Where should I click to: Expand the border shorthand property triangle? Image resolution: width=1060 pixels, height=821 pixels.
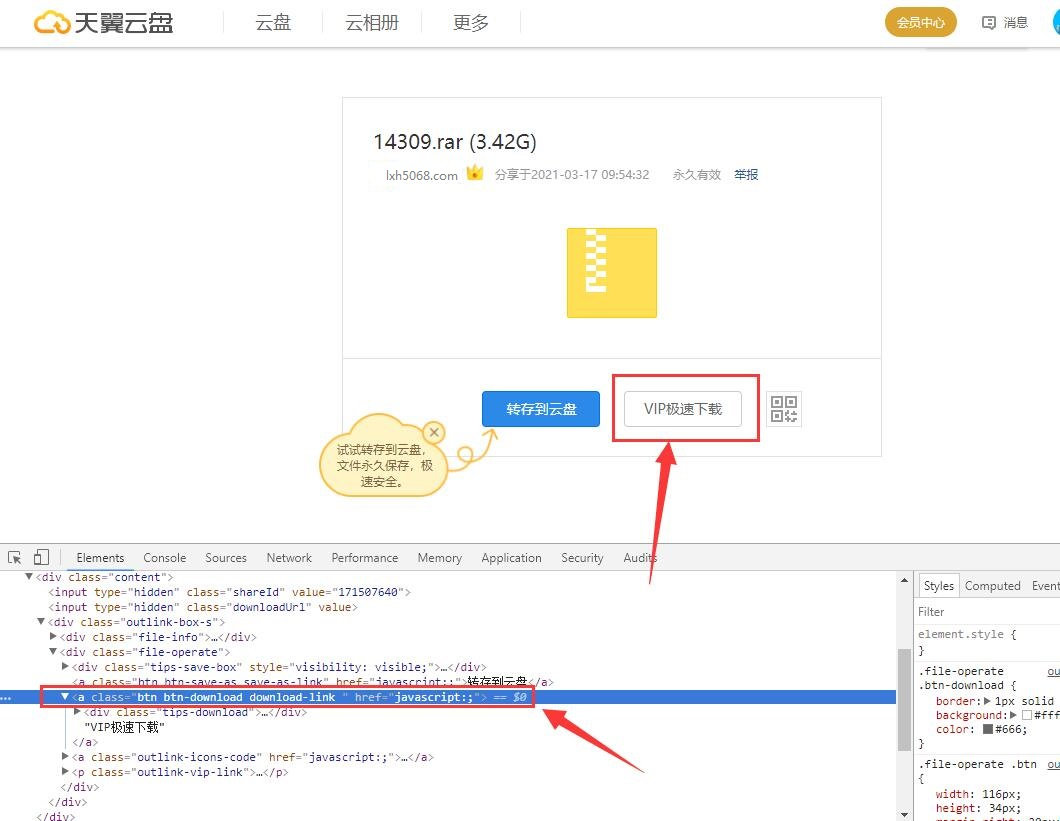pyautogui.click(x=988, y=701)
